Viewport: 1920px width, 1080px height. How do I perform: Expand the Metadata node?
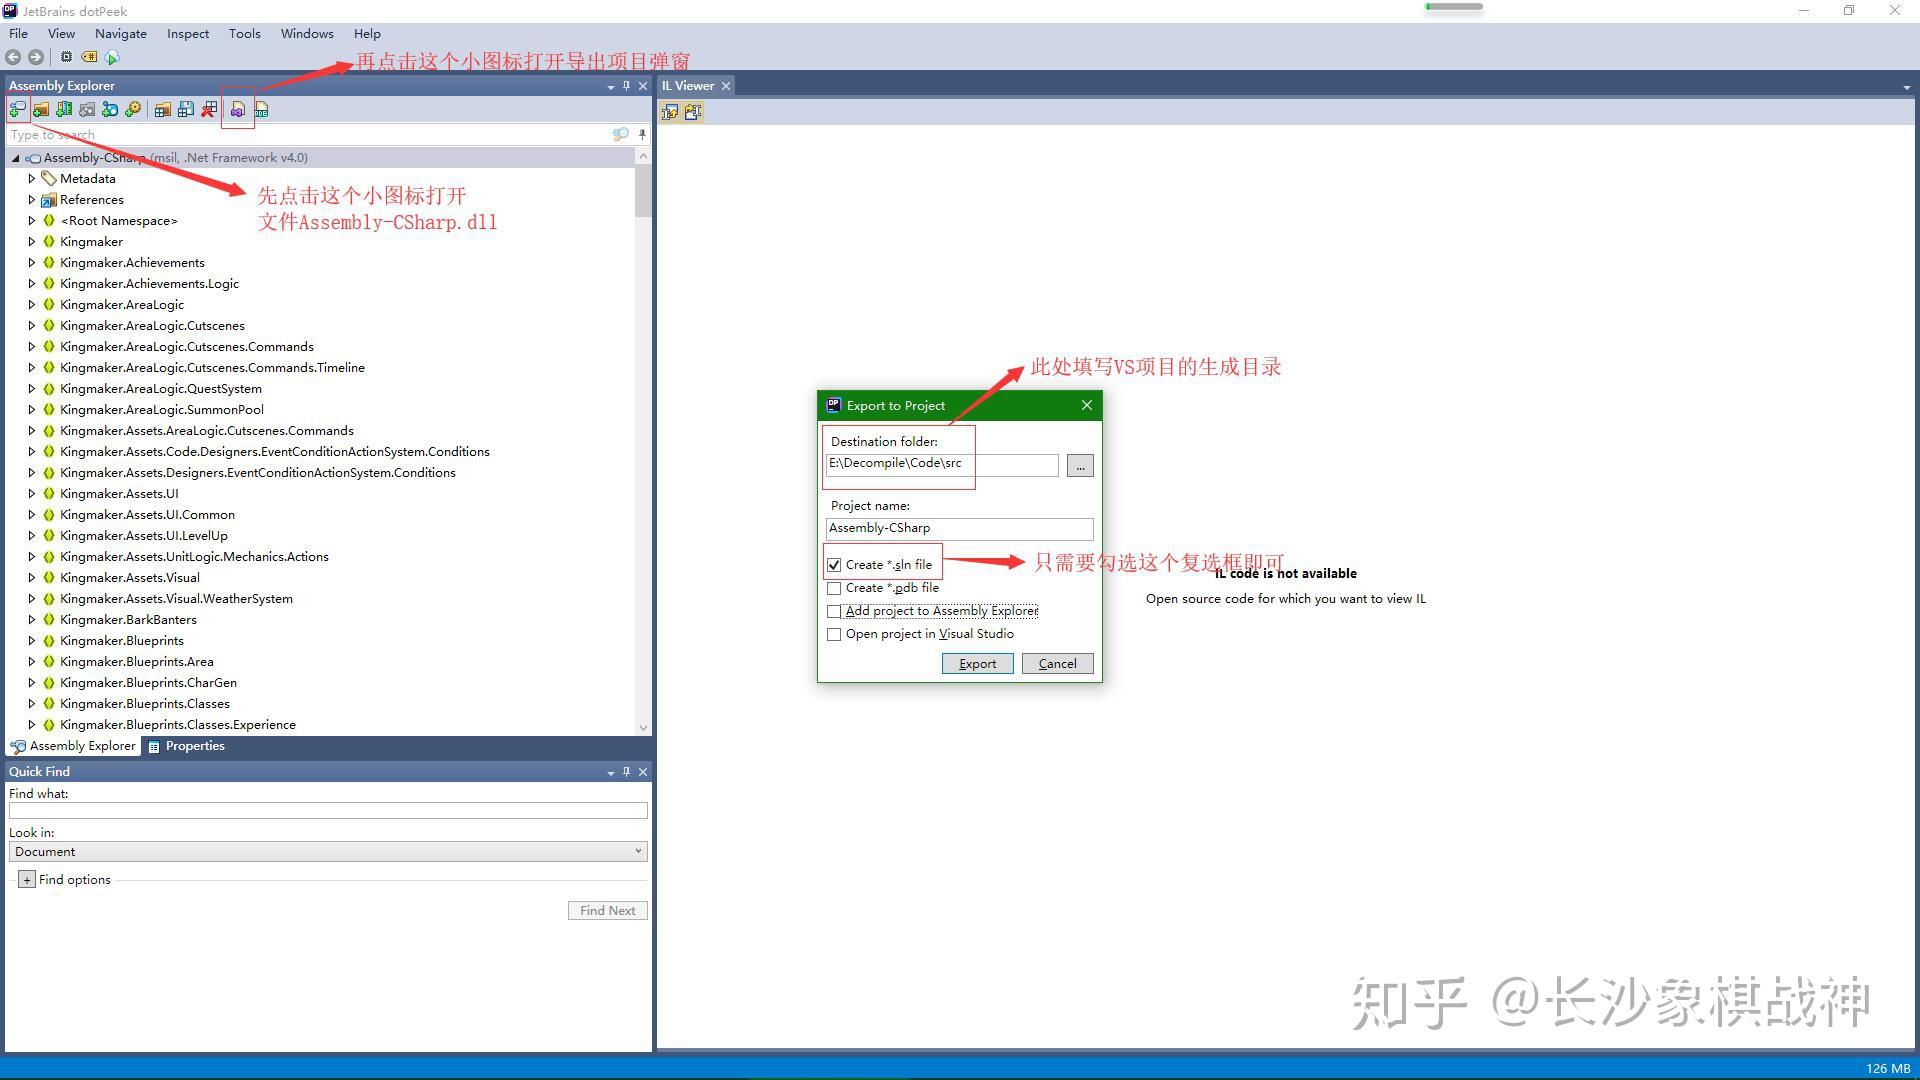tap(32, 179)
